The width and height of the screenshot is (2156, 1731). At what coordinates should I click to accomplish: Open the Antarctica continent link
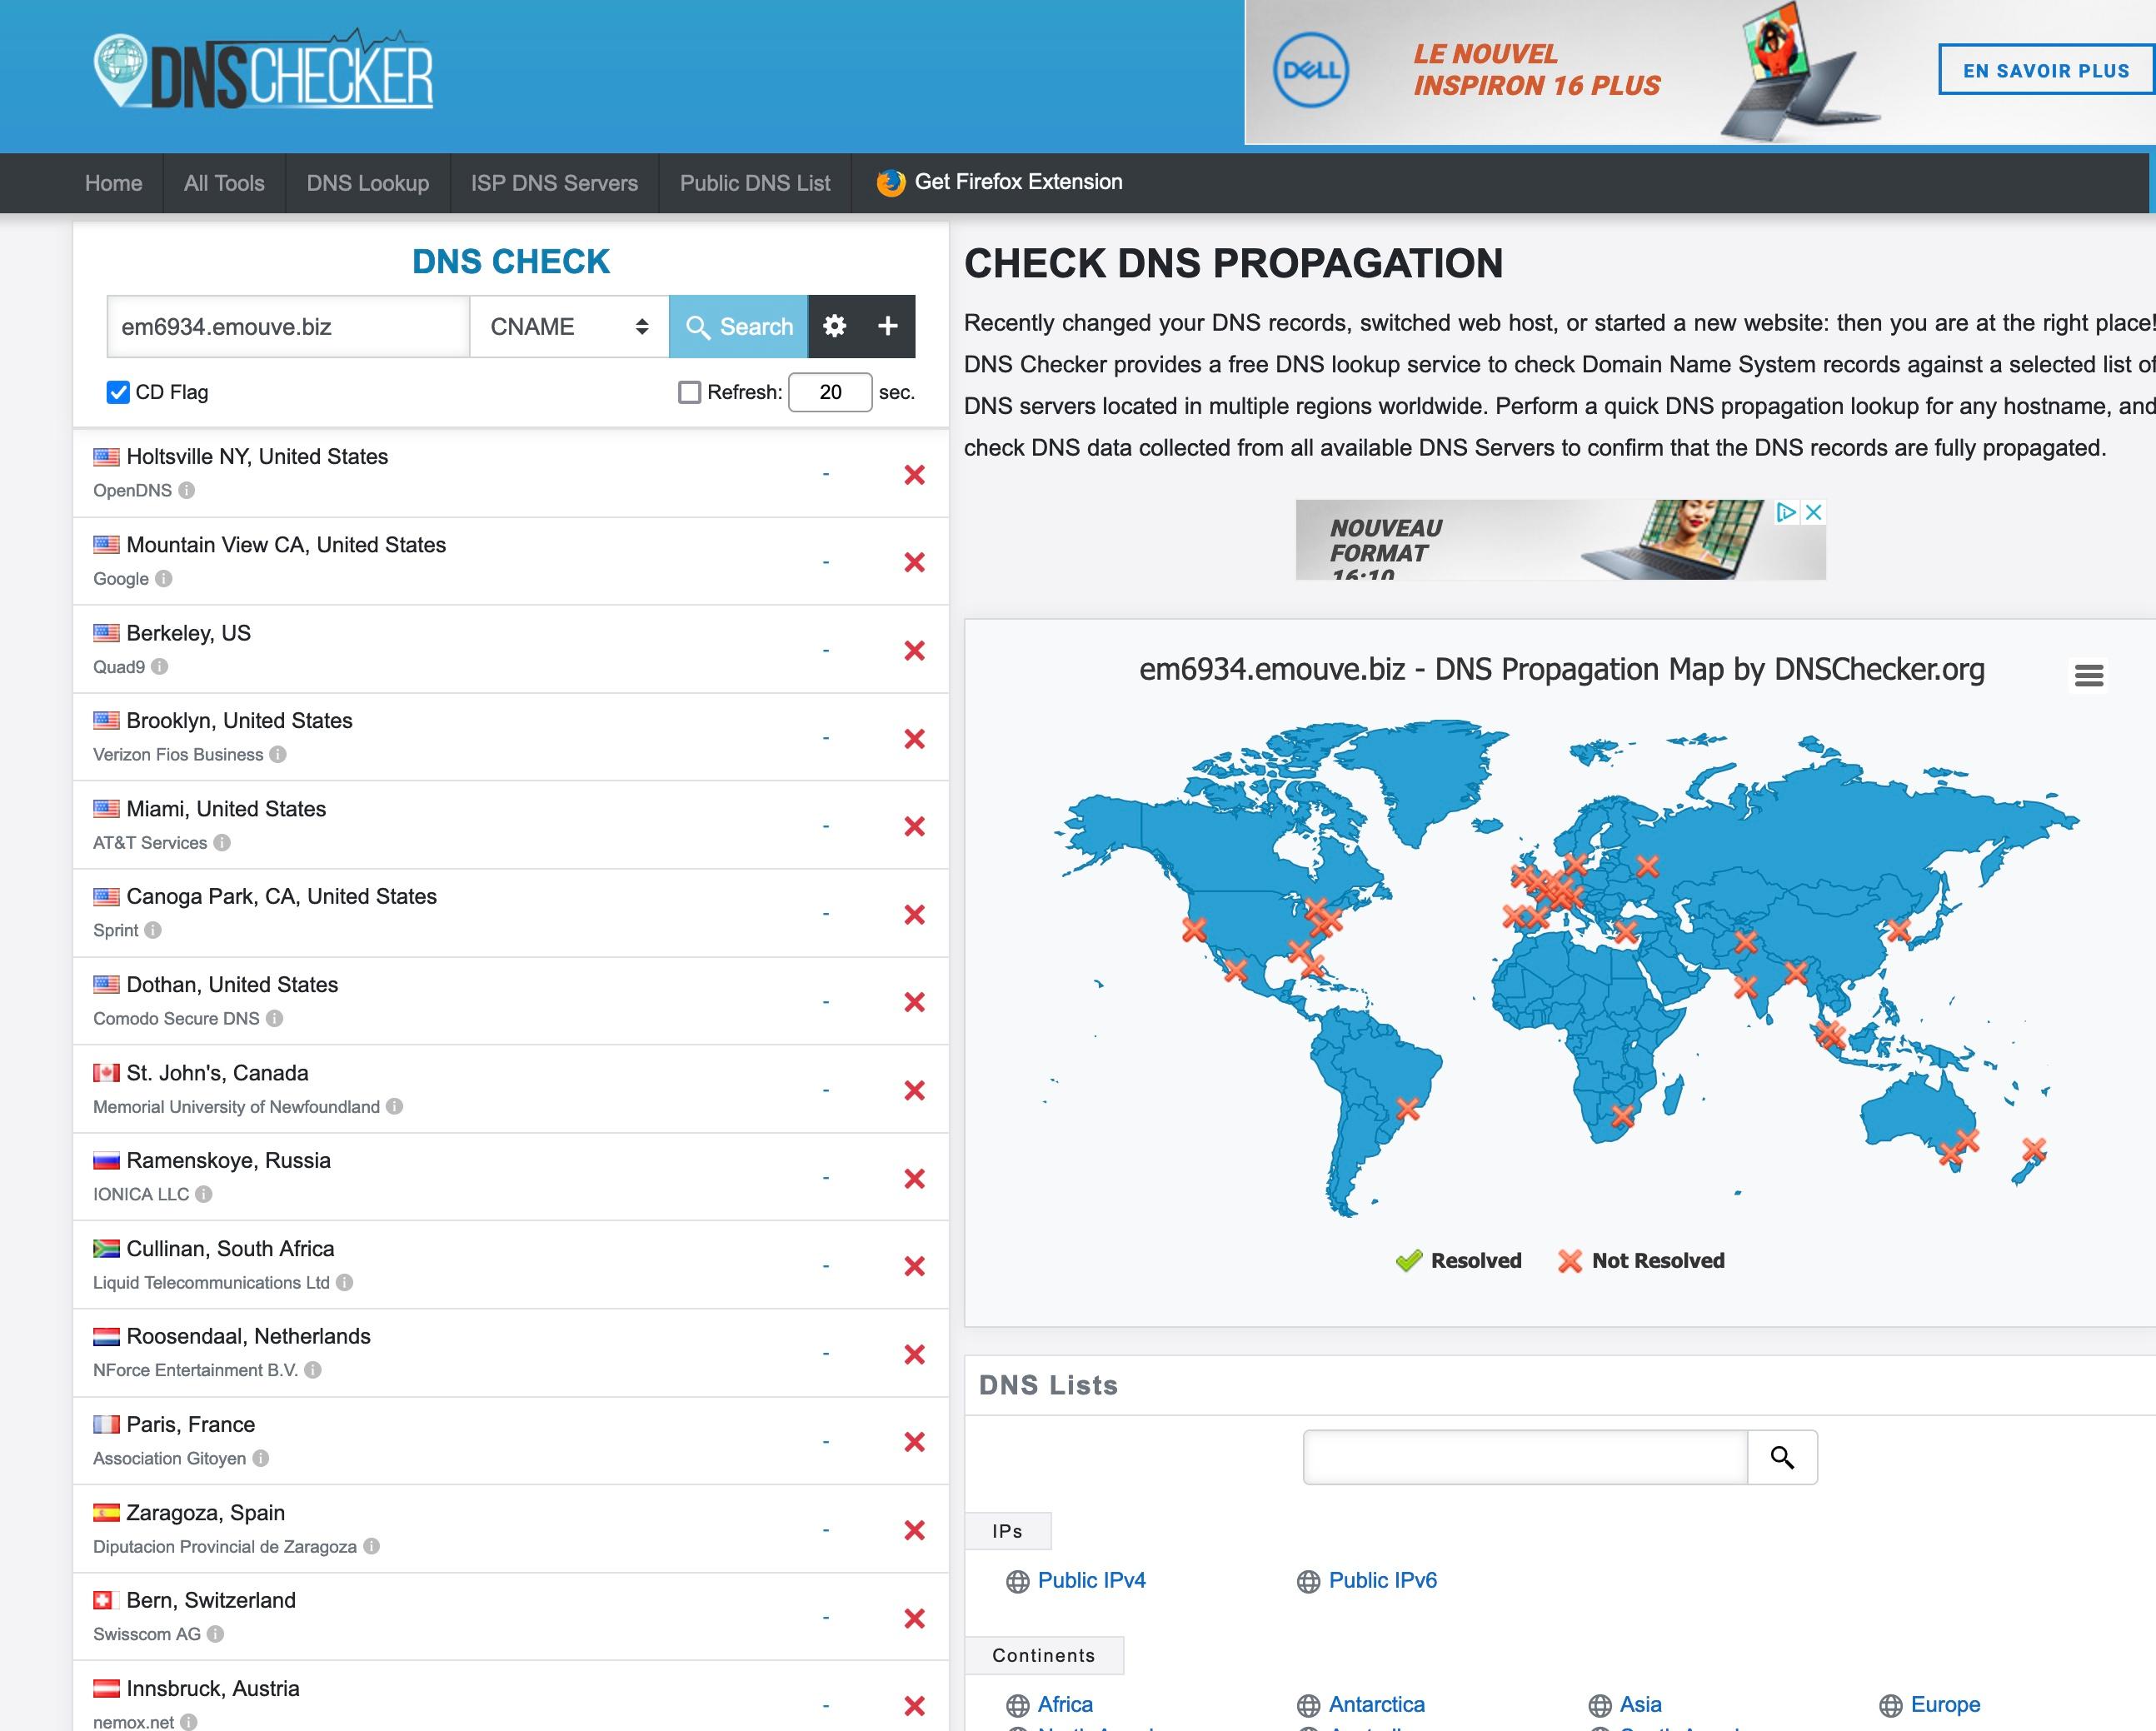pos(1376,1704)
